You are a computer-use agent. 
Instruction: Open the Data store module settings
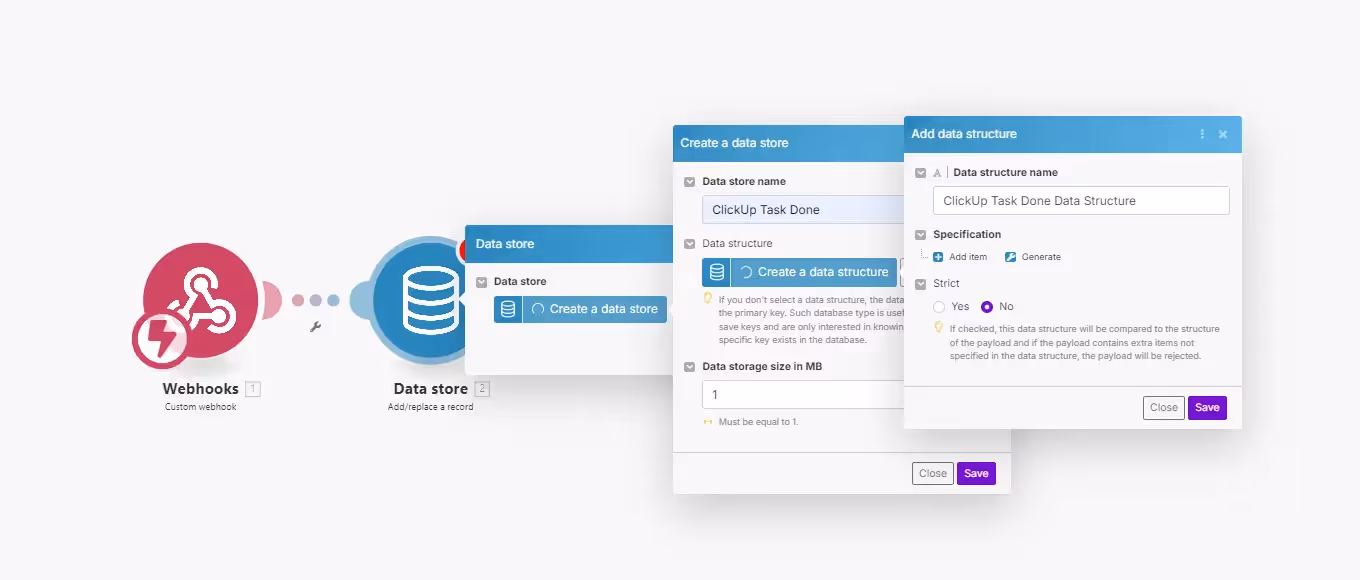(x=430, y=300)
